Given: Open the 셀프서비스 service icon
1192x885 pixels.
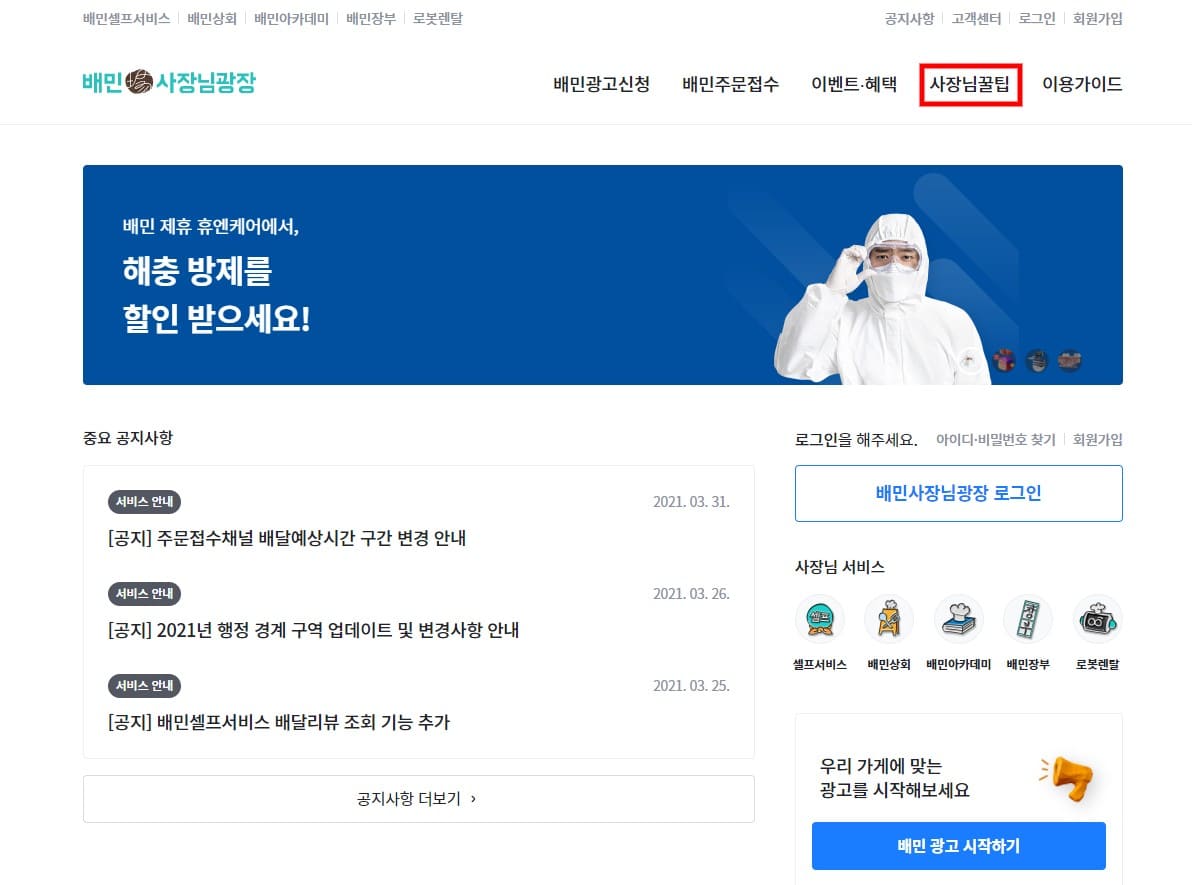Looking at the screenshot, I should coord(820,620).
